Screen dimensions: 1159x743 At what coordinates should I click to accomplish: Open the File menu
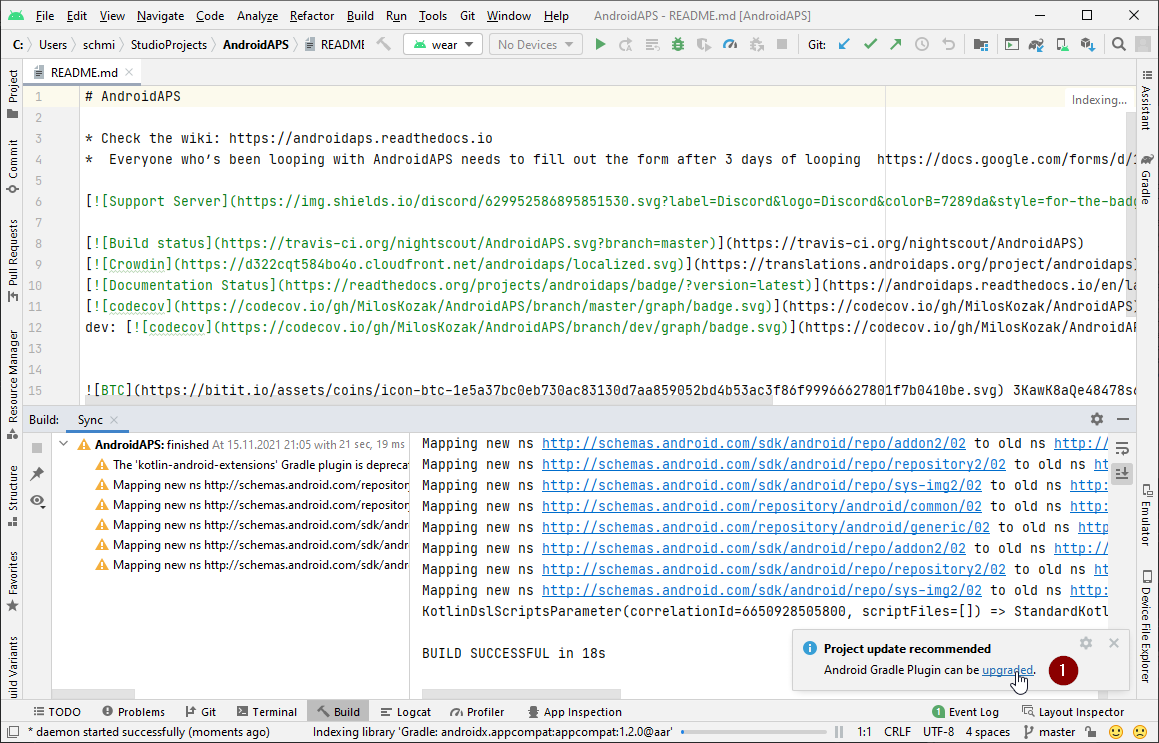tap(44, 16)
